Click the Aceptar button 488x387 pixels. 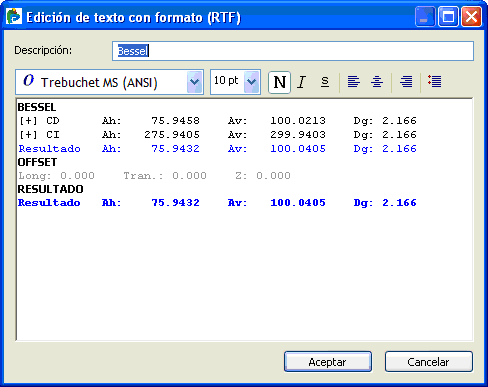click(328, 362)
